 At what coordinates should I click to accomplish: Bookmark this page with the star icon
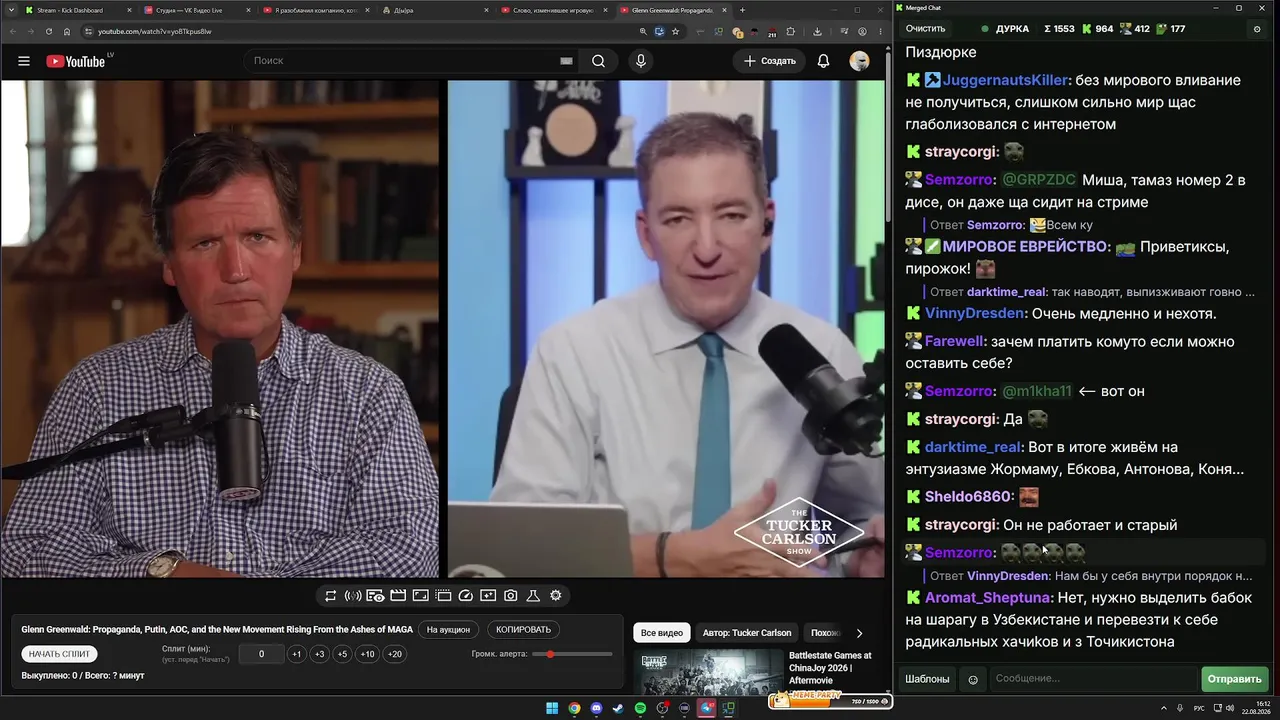click(675, 32)
